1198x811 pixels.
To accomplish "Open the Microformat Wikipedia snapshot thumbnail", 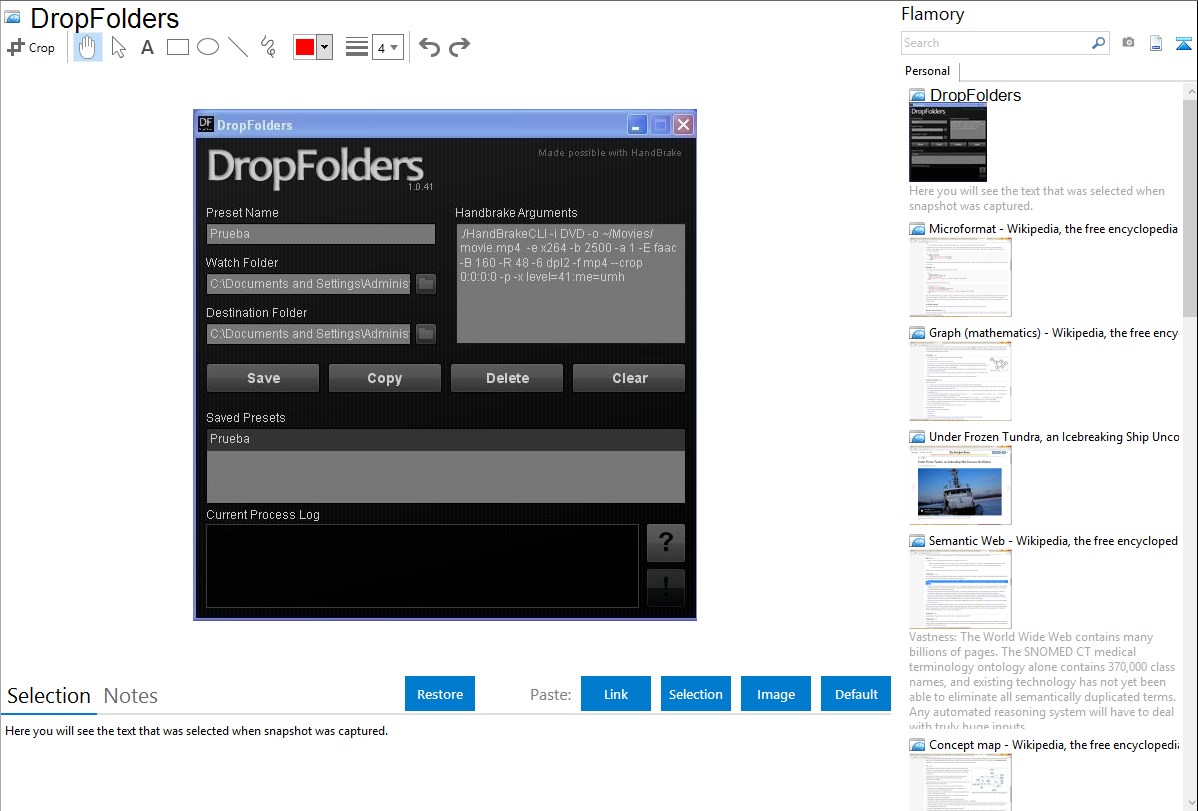I will click(x=960, y=277).
